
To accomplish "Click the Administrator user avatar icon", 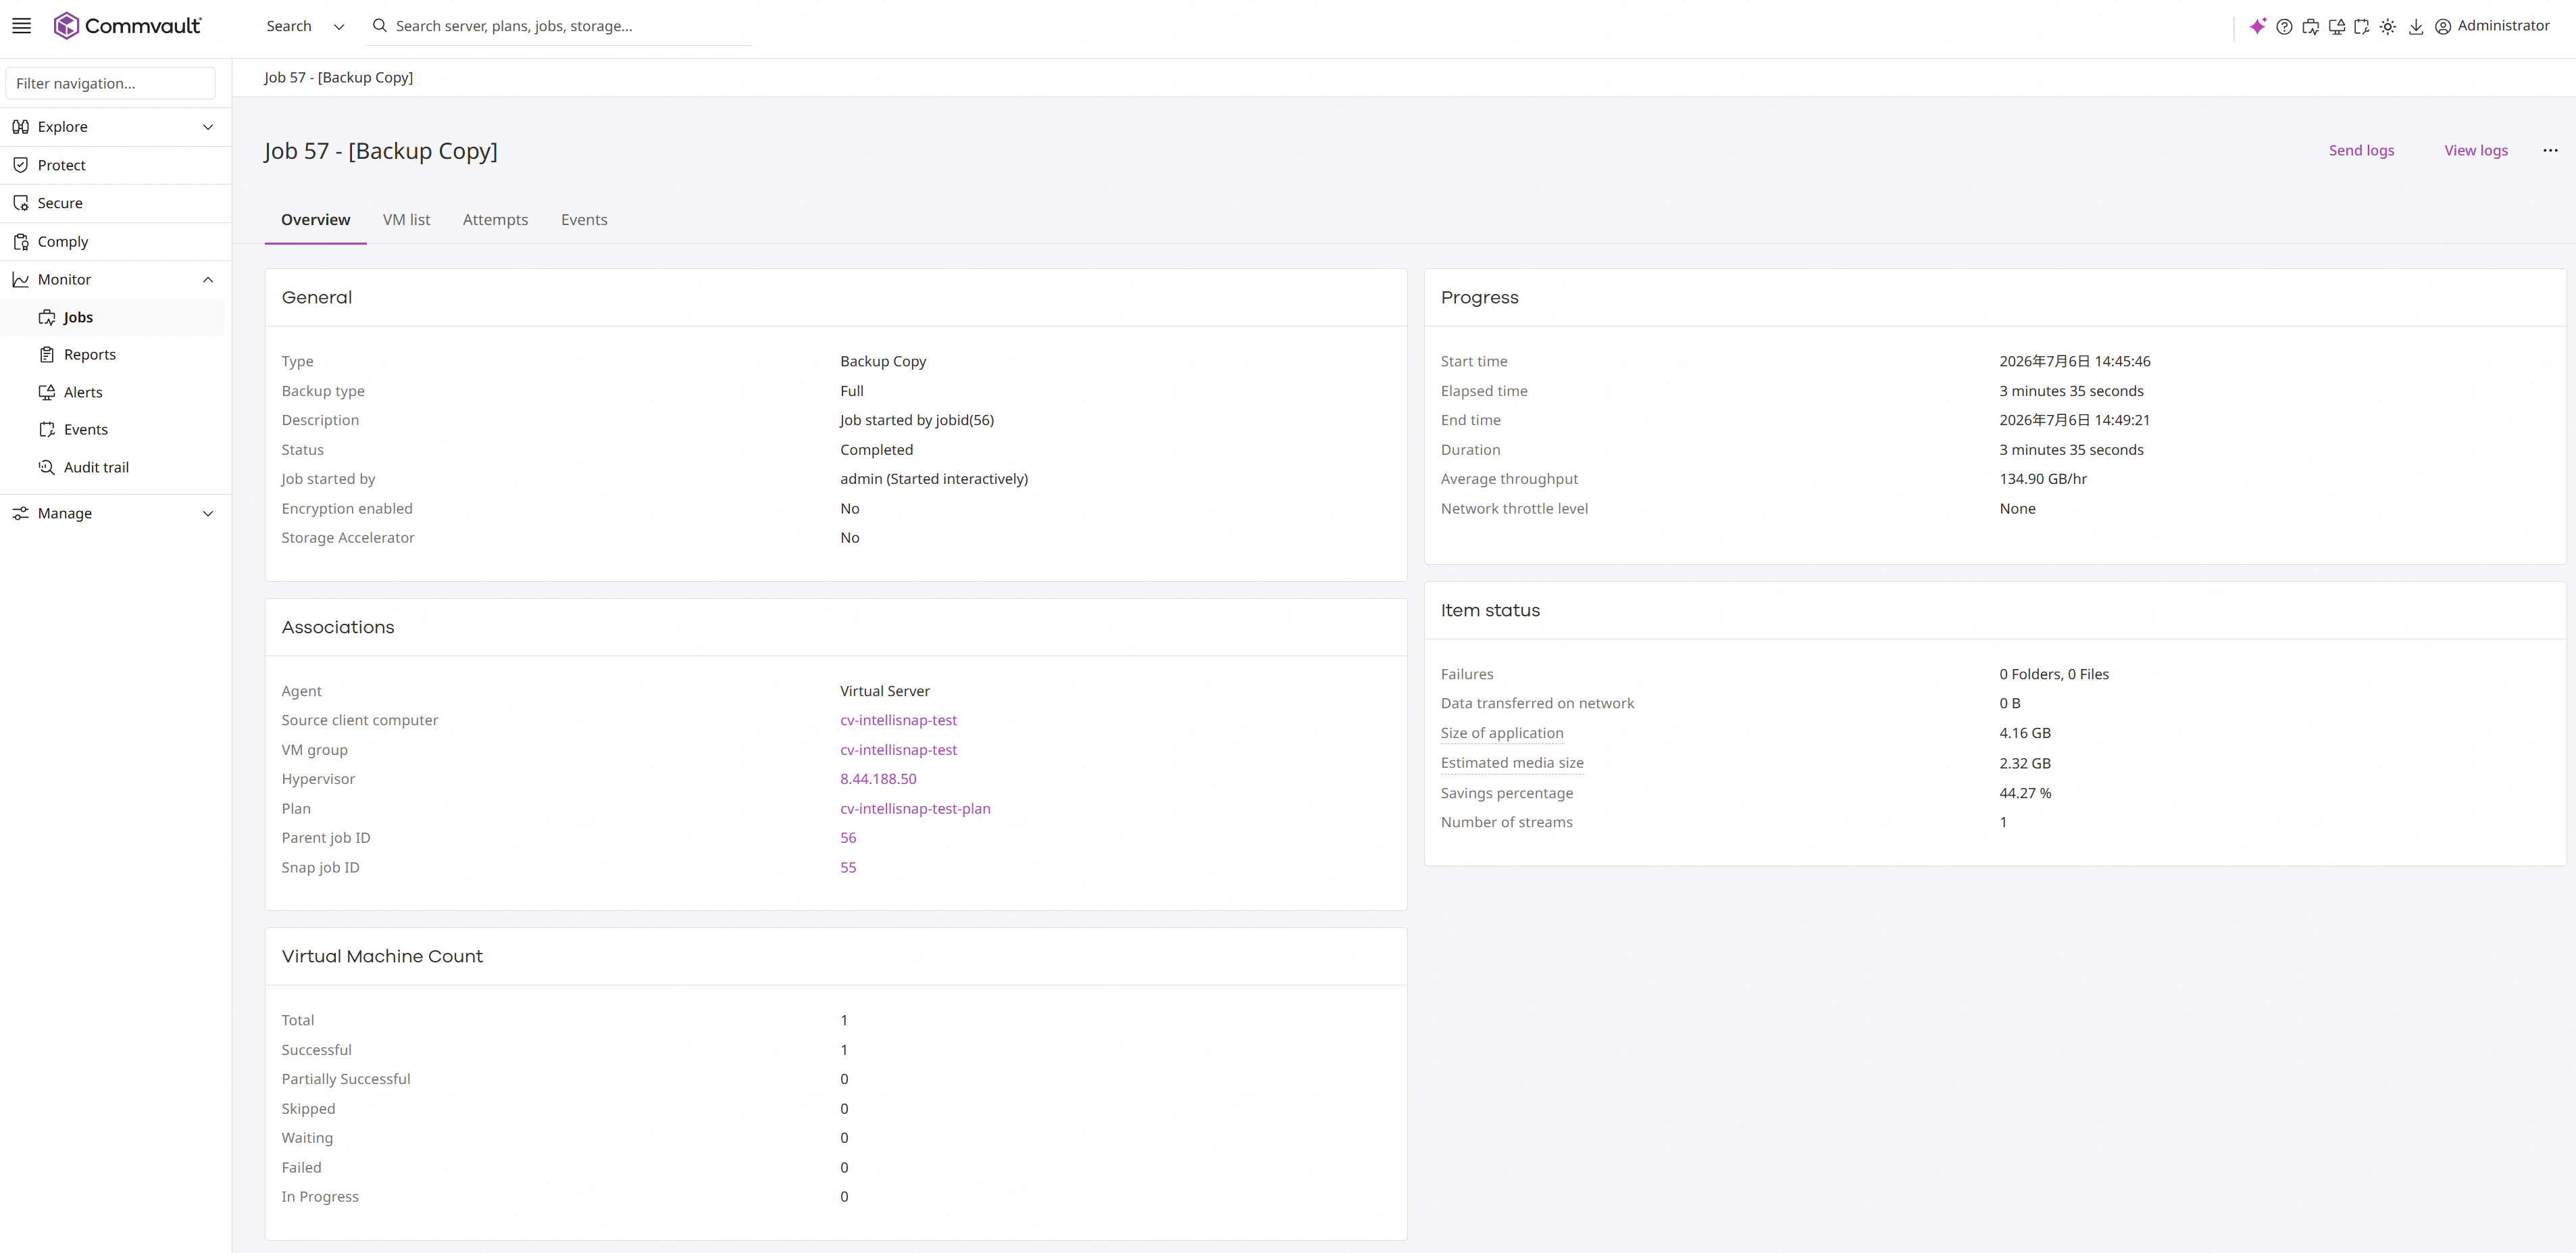I will [x=2443, y=27].
